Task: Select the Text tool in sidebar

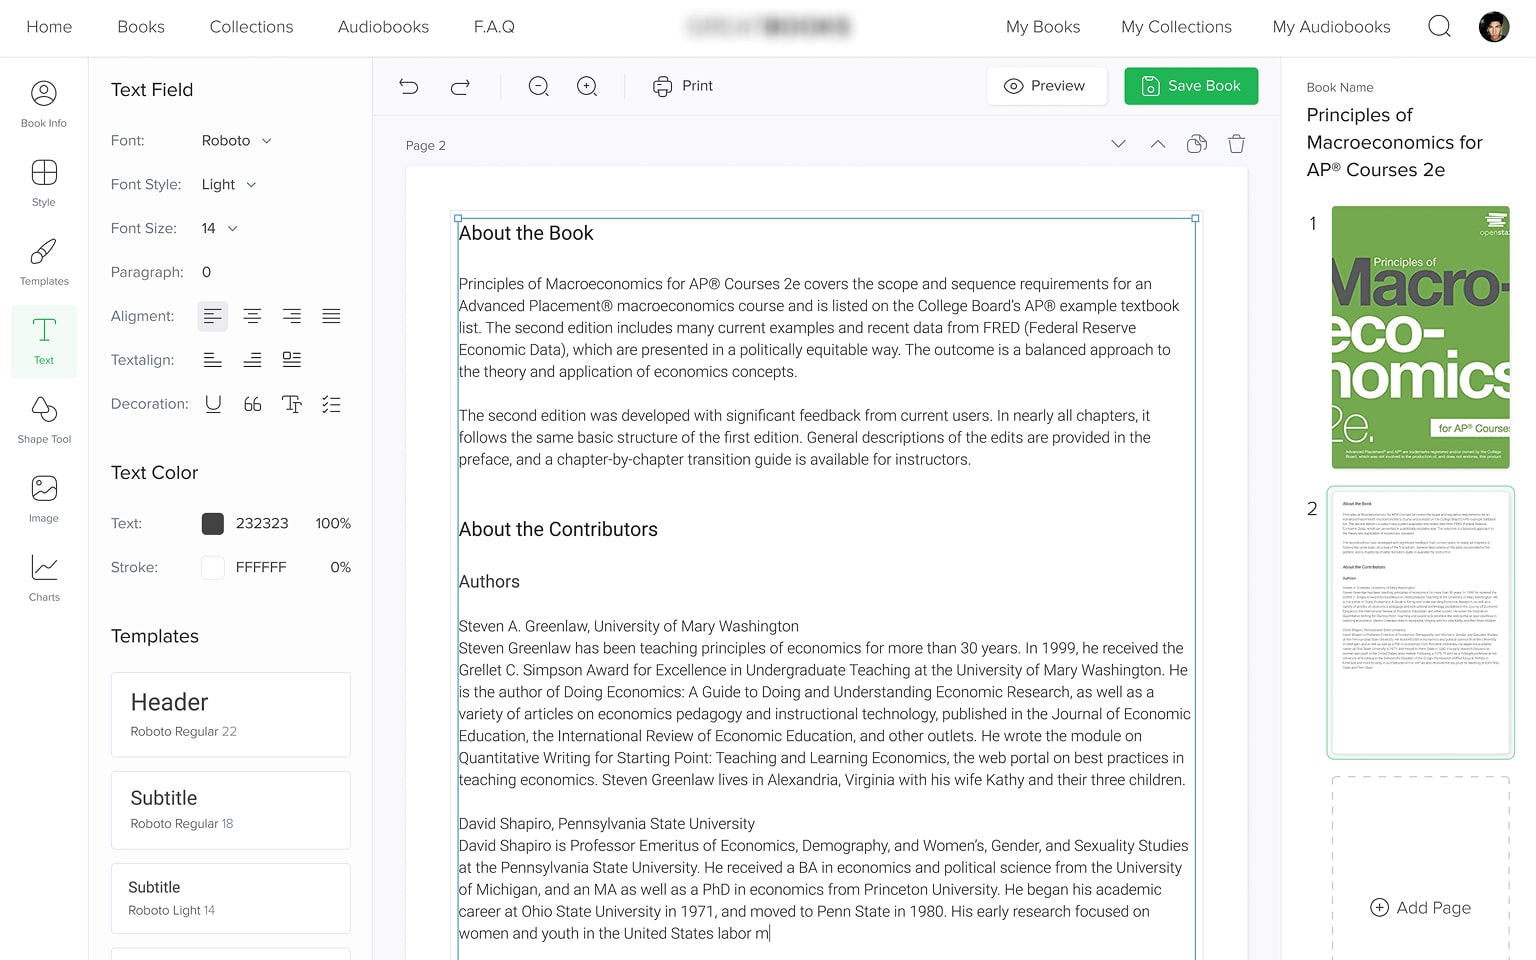Action: coord(44,342)
